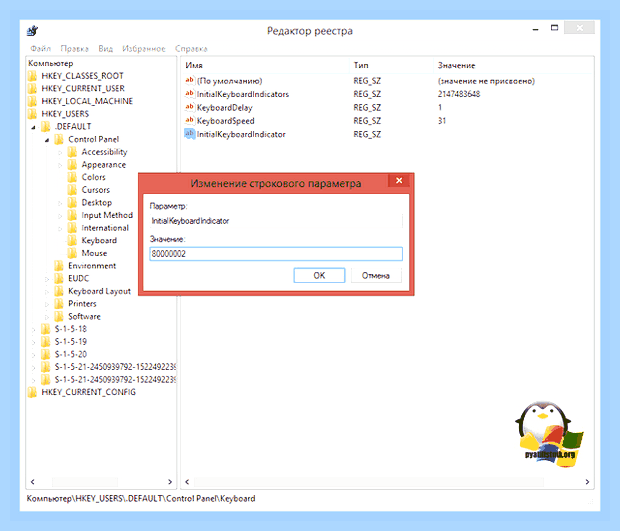Open the Файл menu

pyautogui.click(x=41, y=48)
